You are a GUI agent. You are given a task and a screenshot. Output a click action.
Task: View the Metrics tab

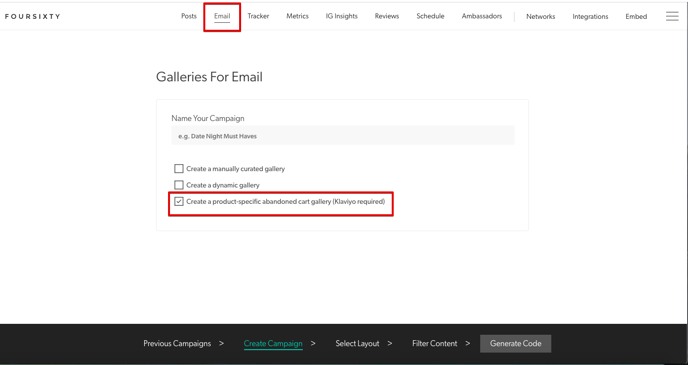pos(297,16)
